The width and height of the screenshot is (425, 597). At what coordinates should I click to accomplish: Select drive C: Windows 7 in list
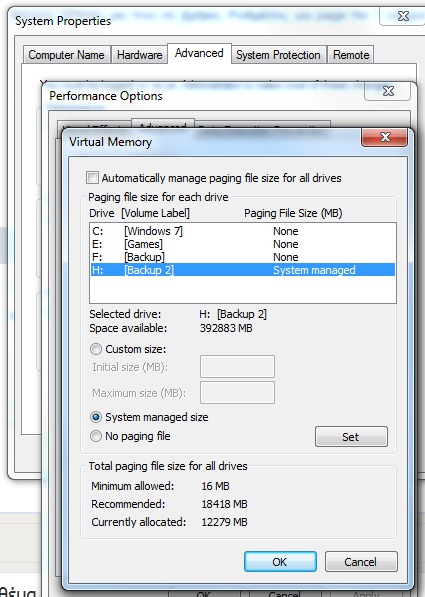(243, 231)
